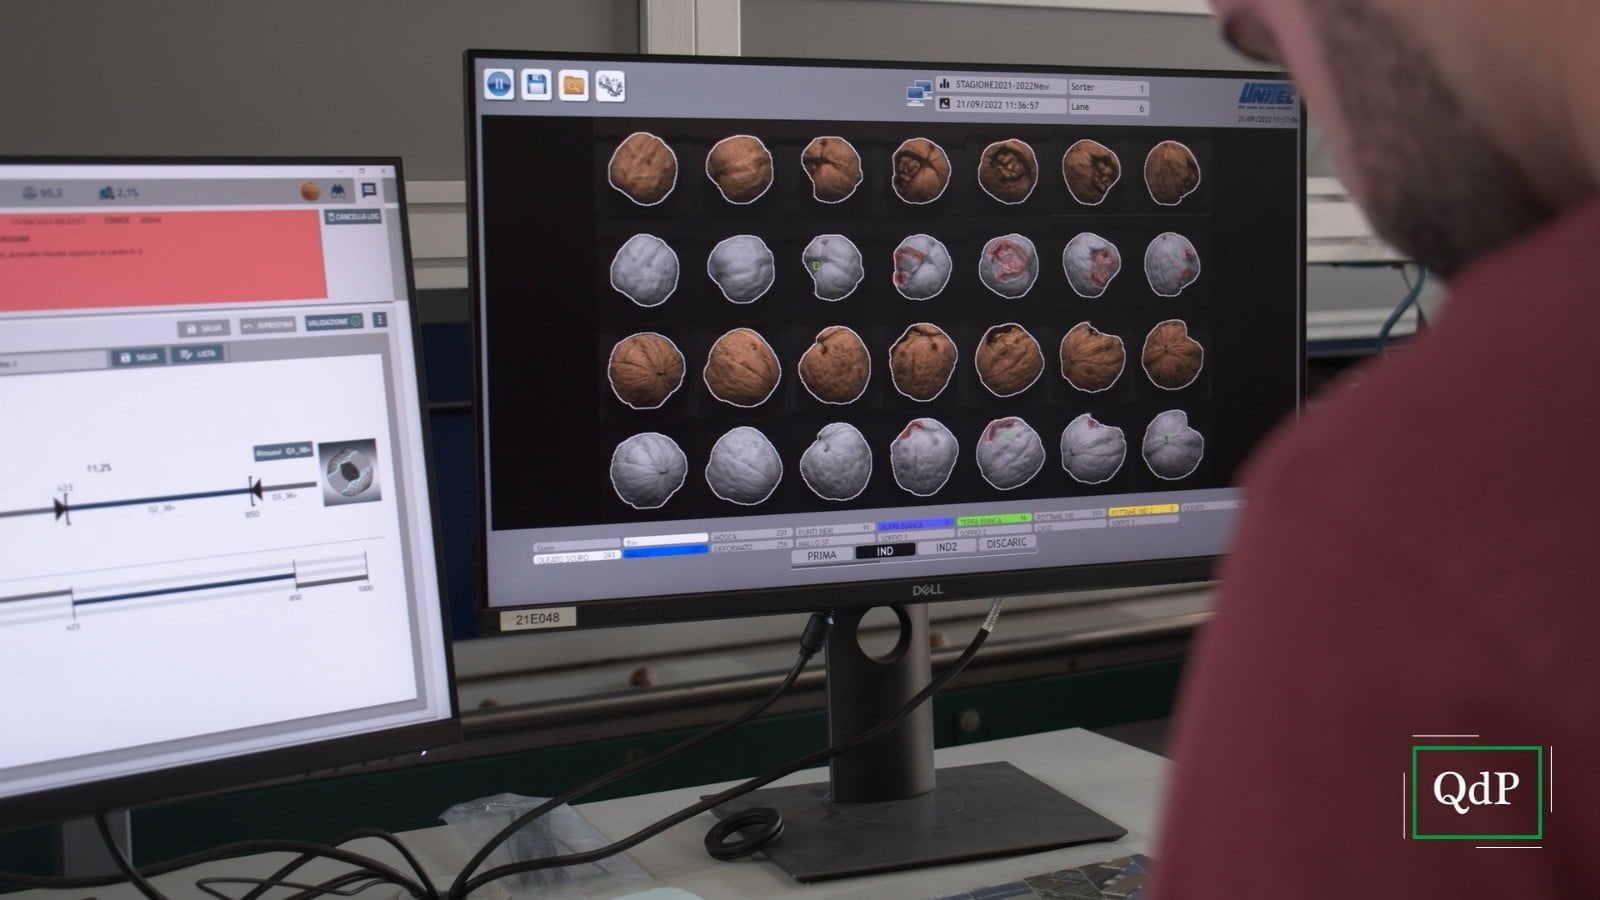Click the slider handle at value 850
Viewport: 1600px width, 900px height.
[x=255, y=490]
